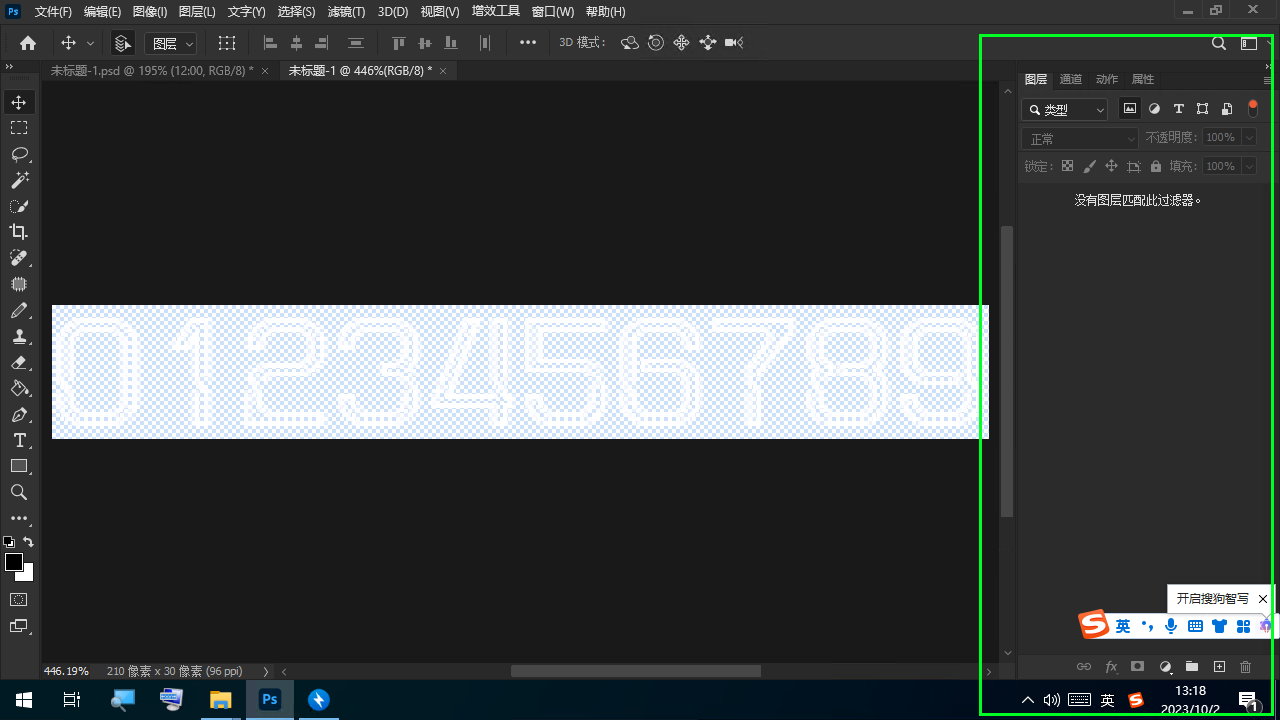Screen dimensions: 1280x720
Task: Expand the 不透明度 opacity dropdown arrow
Action: tap(1246, 138)
